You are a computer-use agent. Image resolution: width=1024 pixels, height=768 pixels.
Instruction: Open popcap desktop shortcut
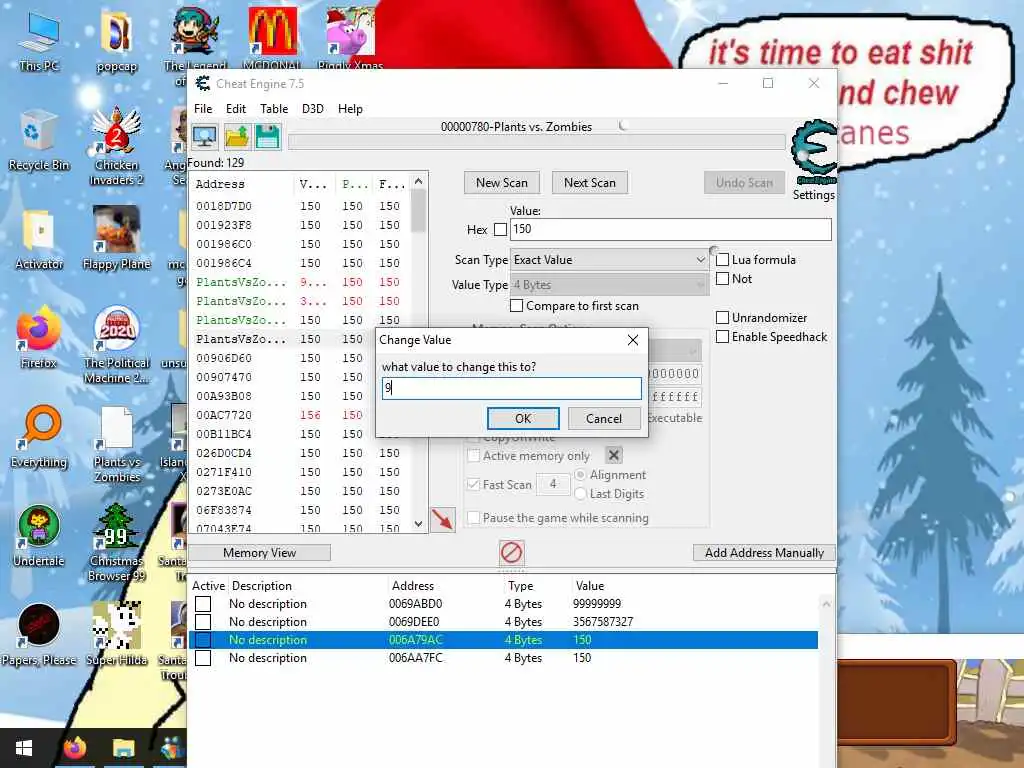click(x=117, y=41)
